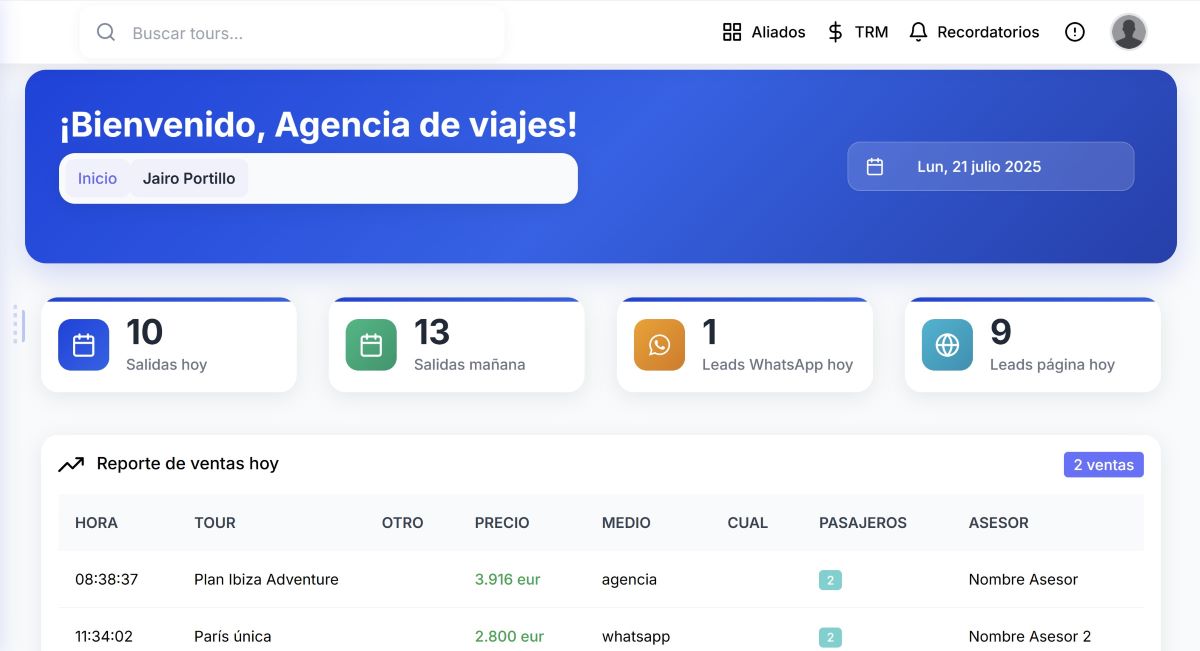
Task: Click the globe Leads página icon
Action: click(x=947, y=345)
